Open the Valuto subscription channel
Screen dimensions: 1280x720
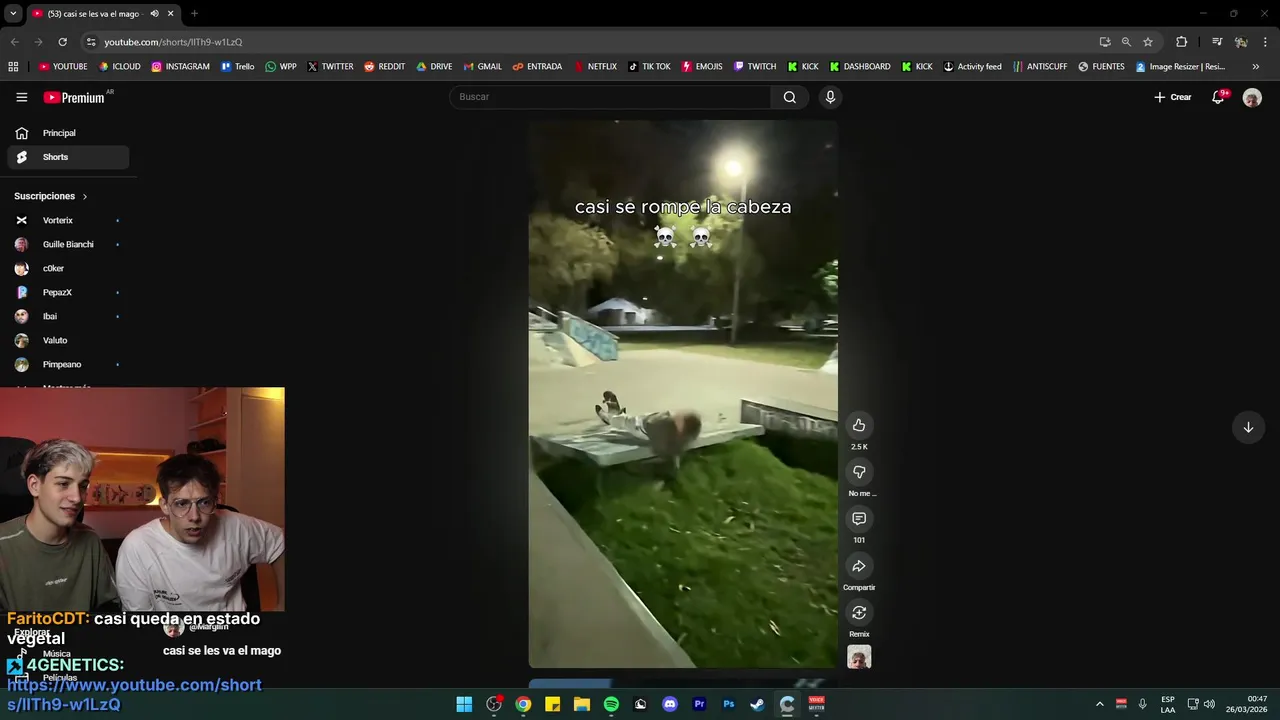68,340
